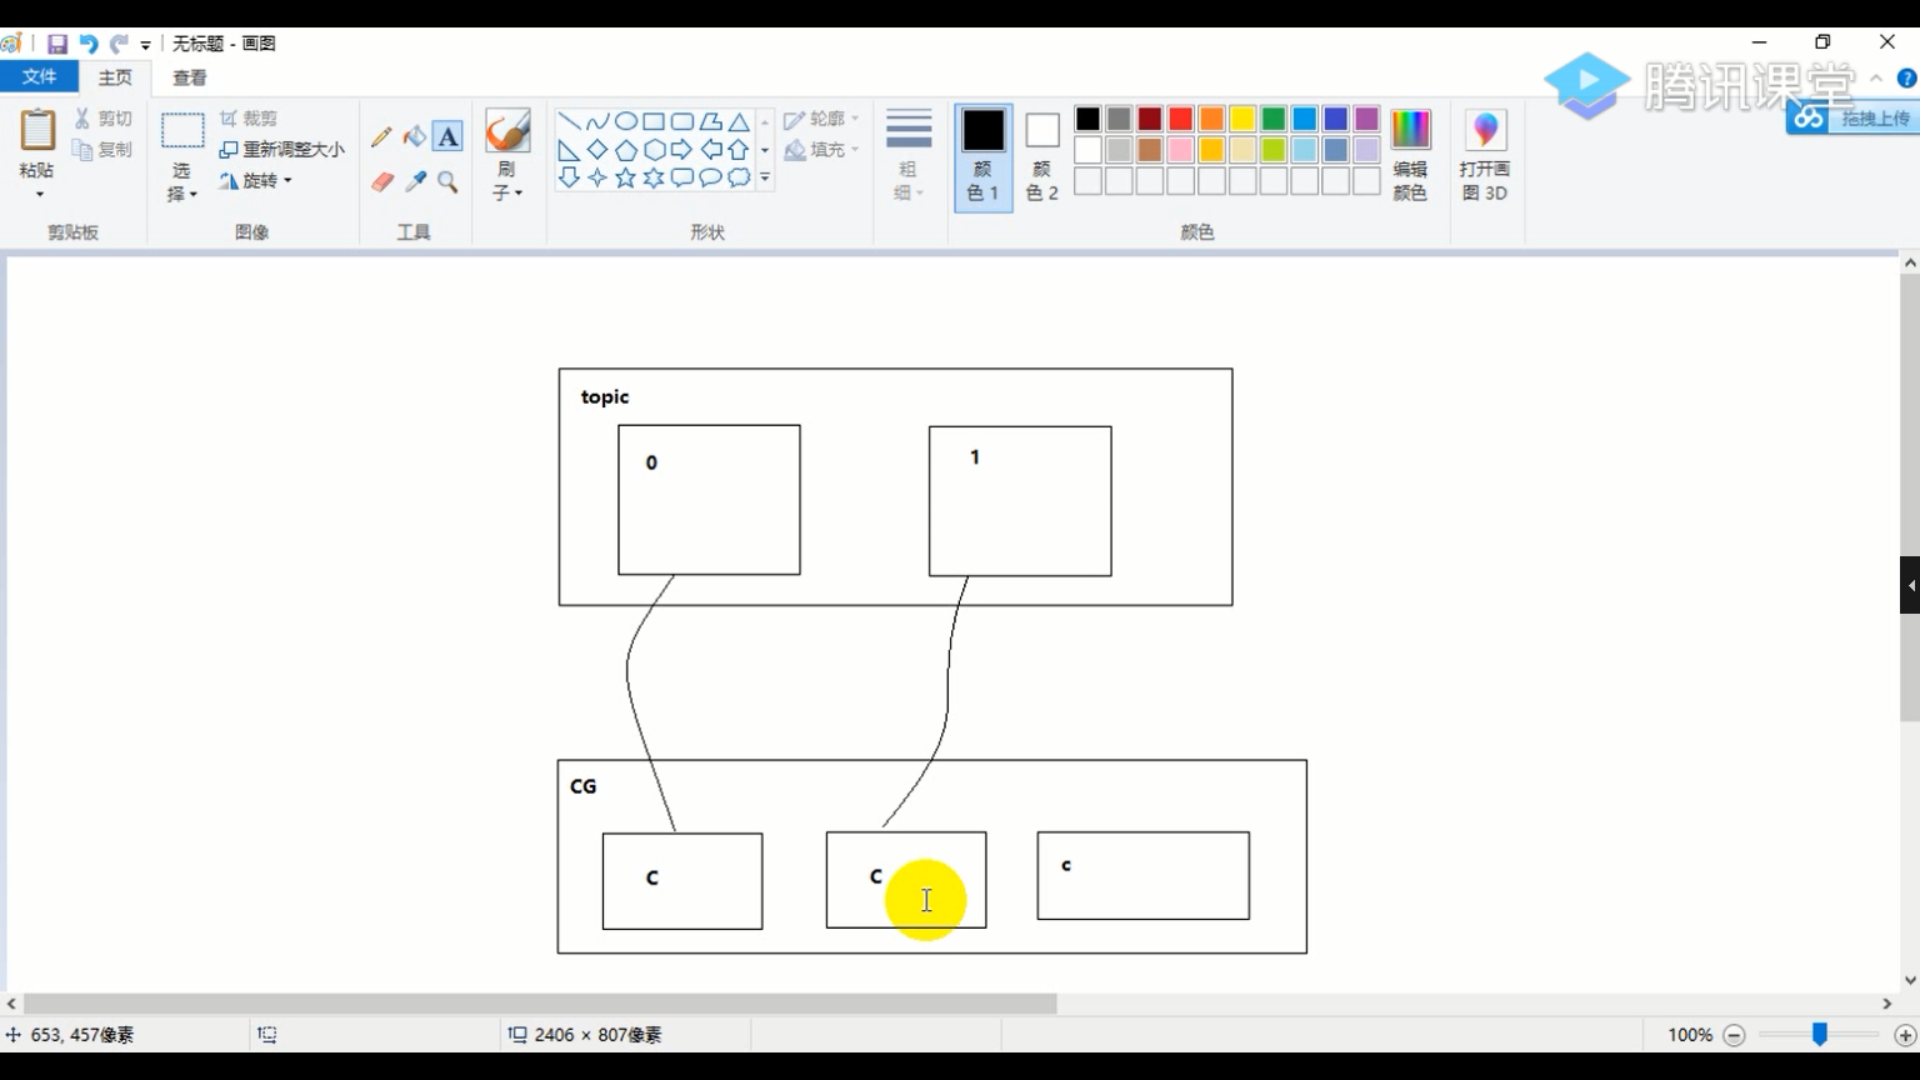Select Color 1 as the active color

(x=983, y=156)
